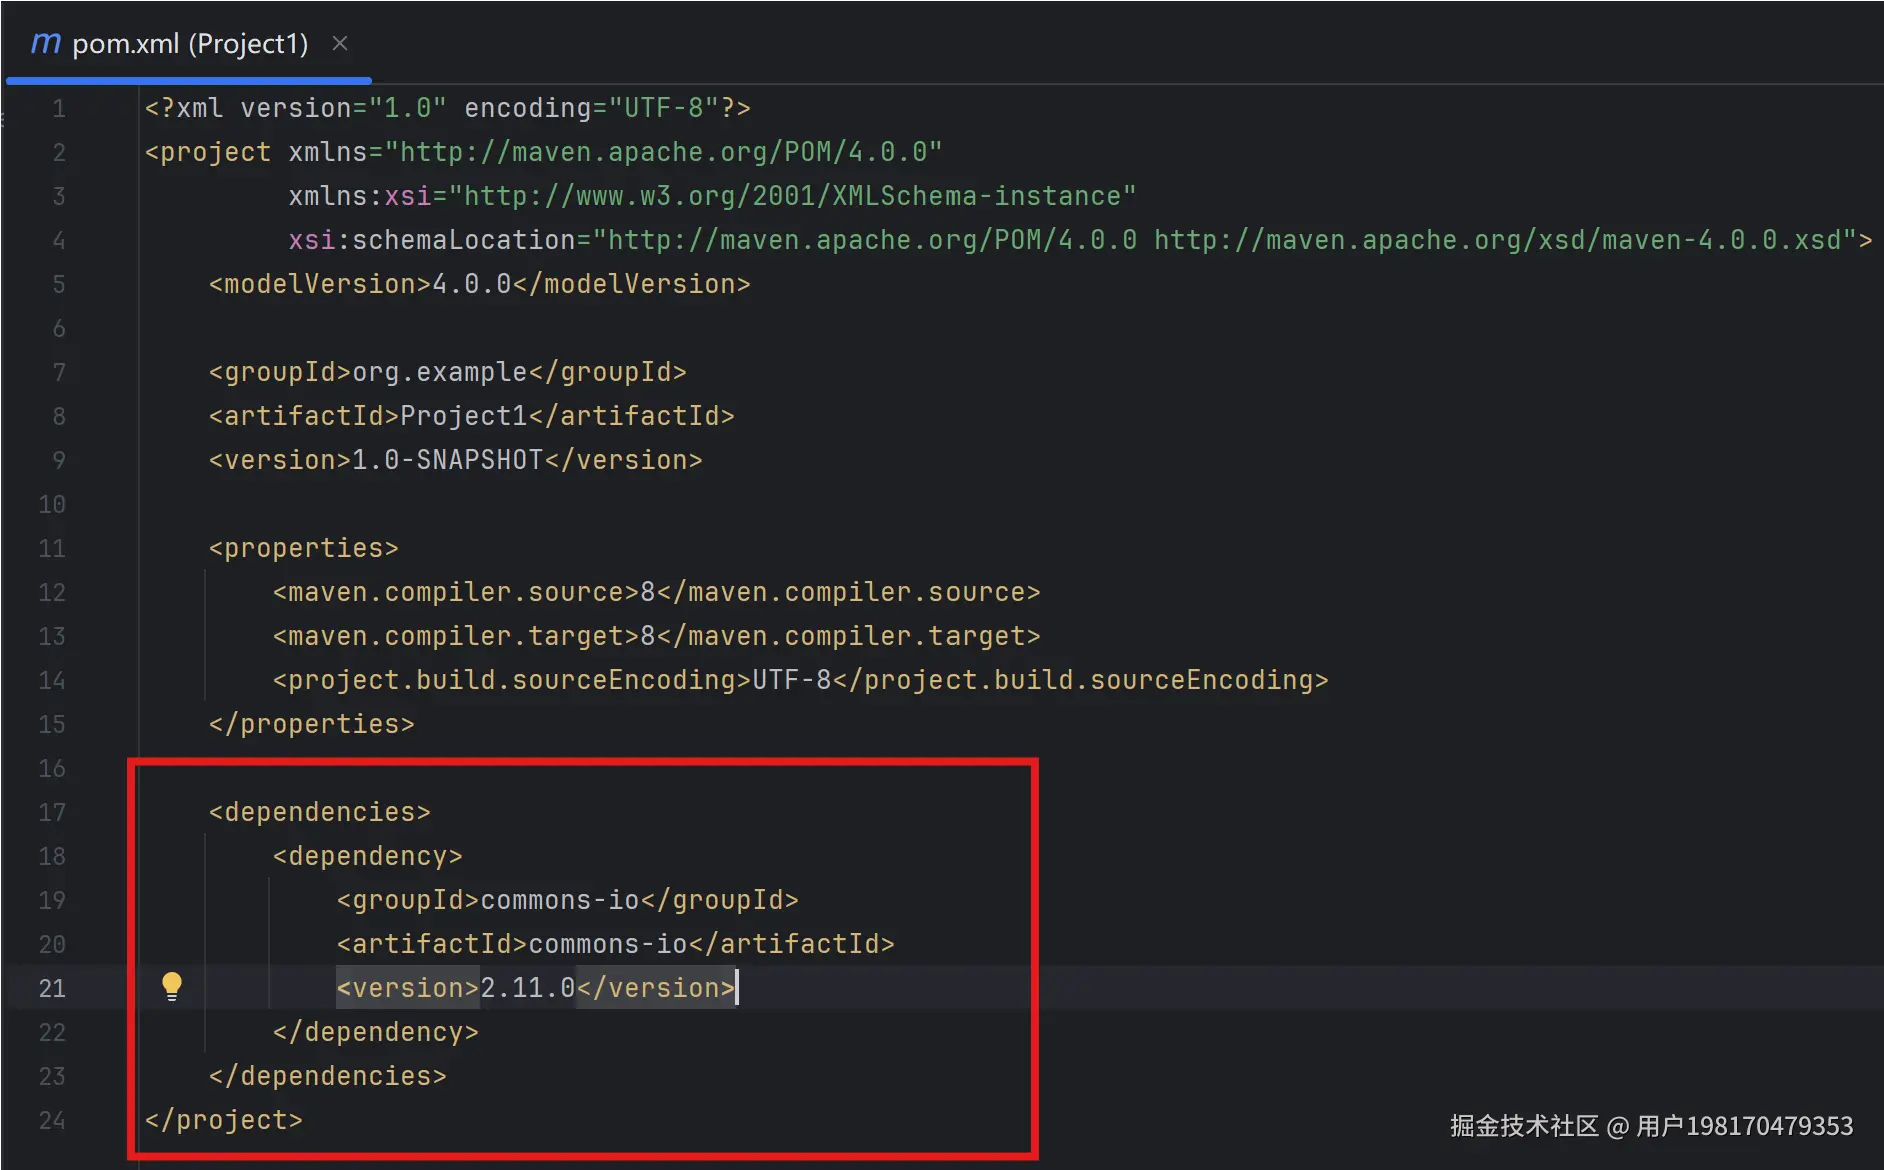Click line number 11 in the gutter

click(52, 548)
